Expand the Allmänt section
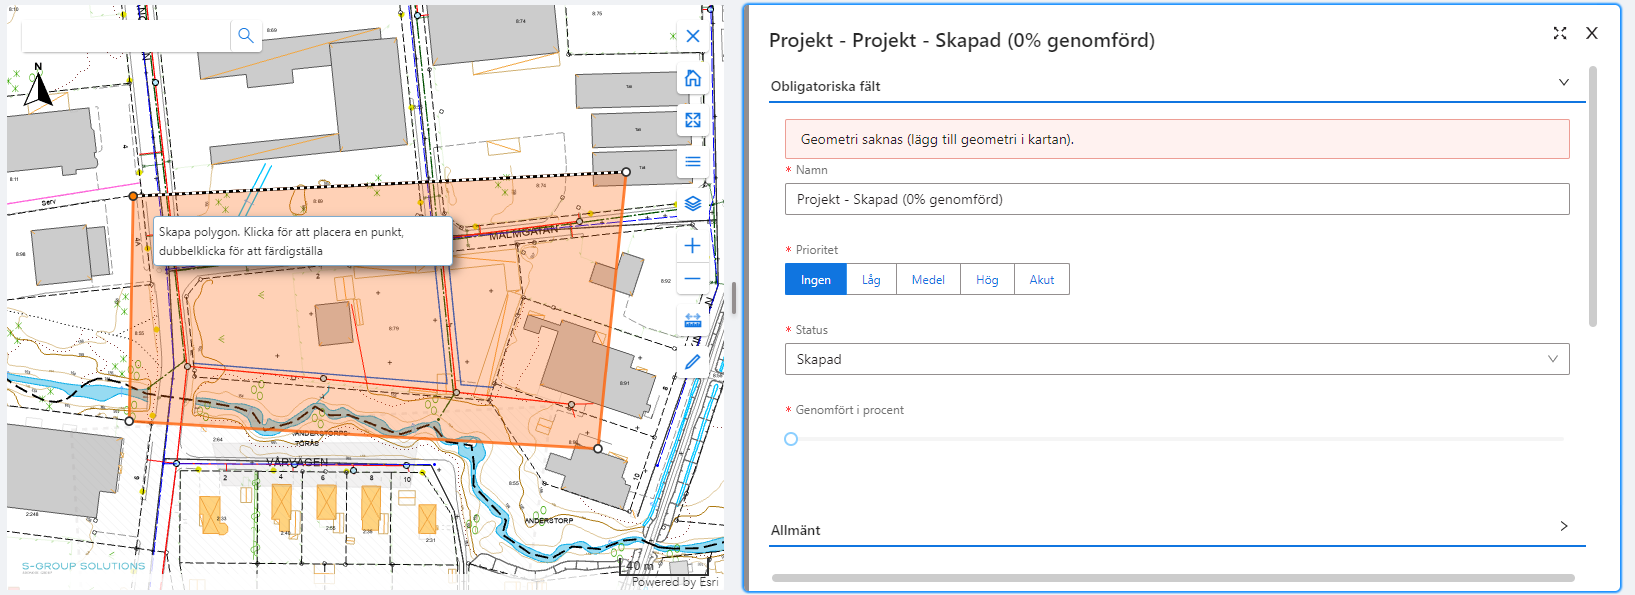1635x595 pixels. [1563, 527]
